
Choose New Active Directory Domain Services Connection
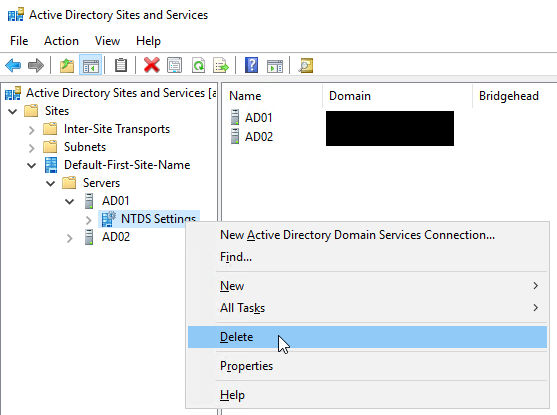[x=367, y=235]
